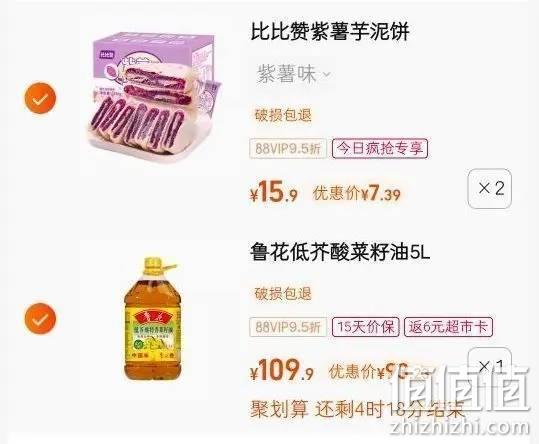Tap the 聚划算 countdown notice
The image size is (539, 444).
click(358, 409)
